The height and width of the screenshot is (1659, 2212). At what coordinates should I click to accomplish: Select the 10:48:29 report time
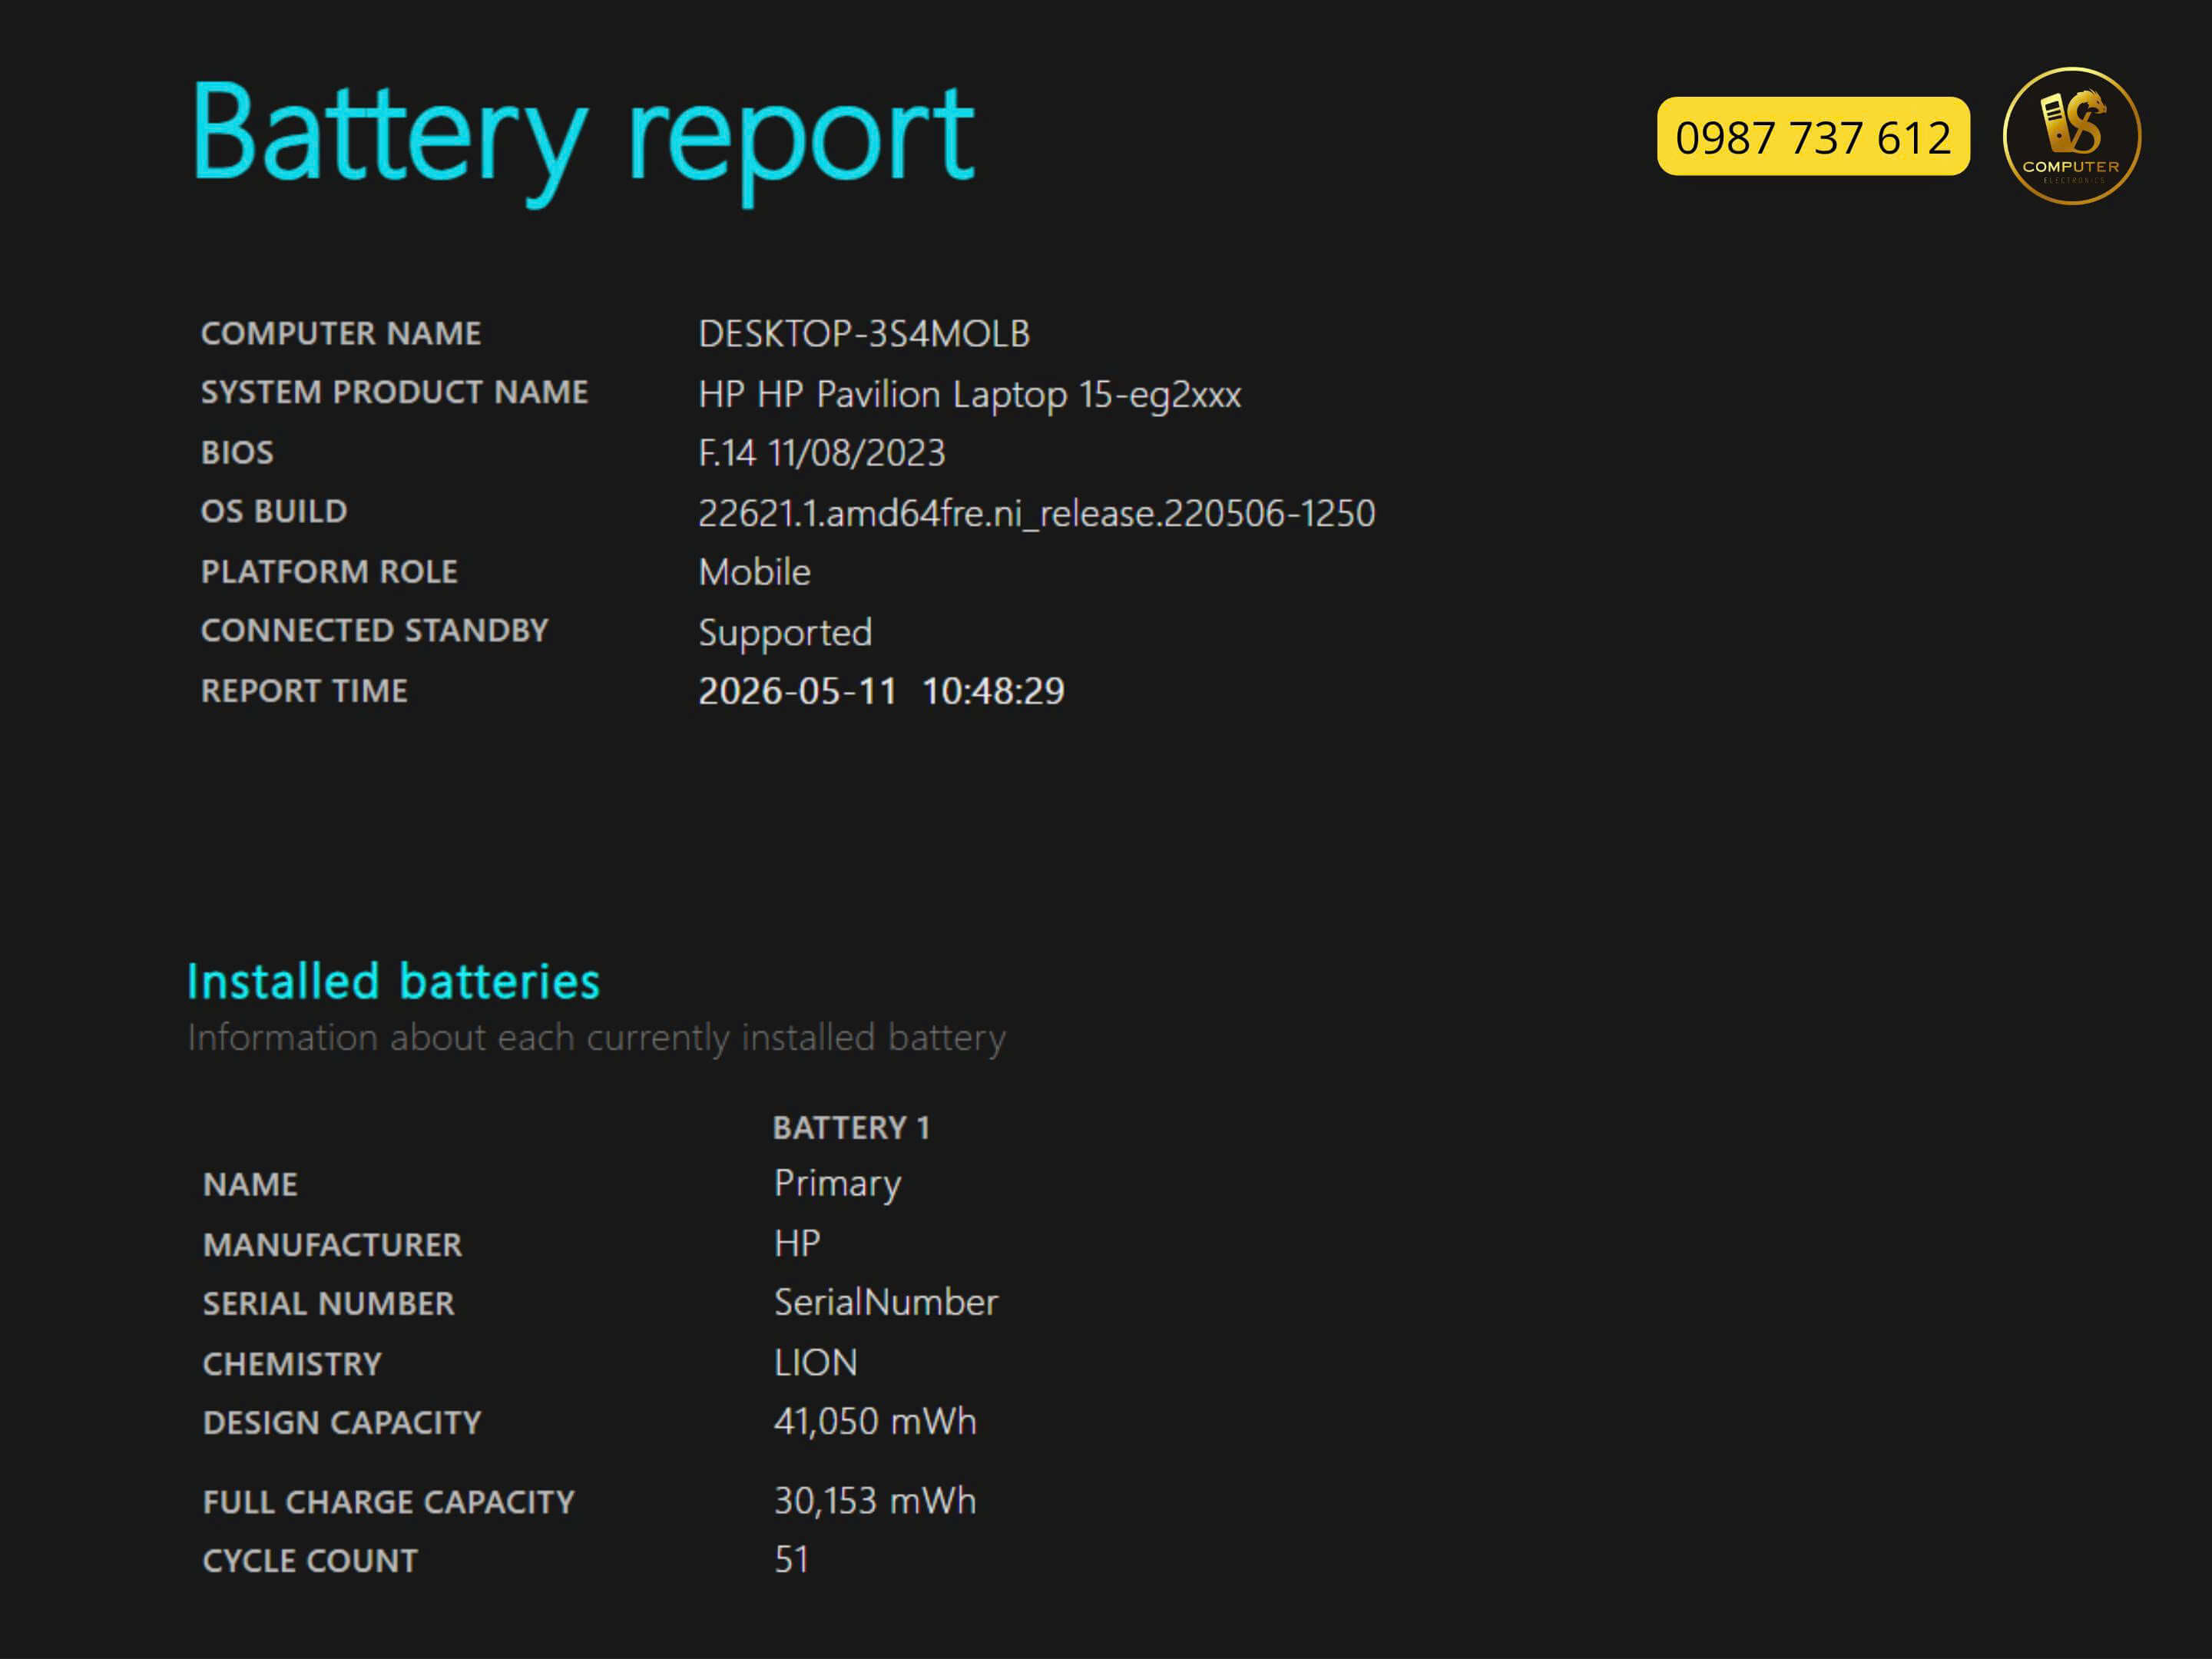(993, 691)
